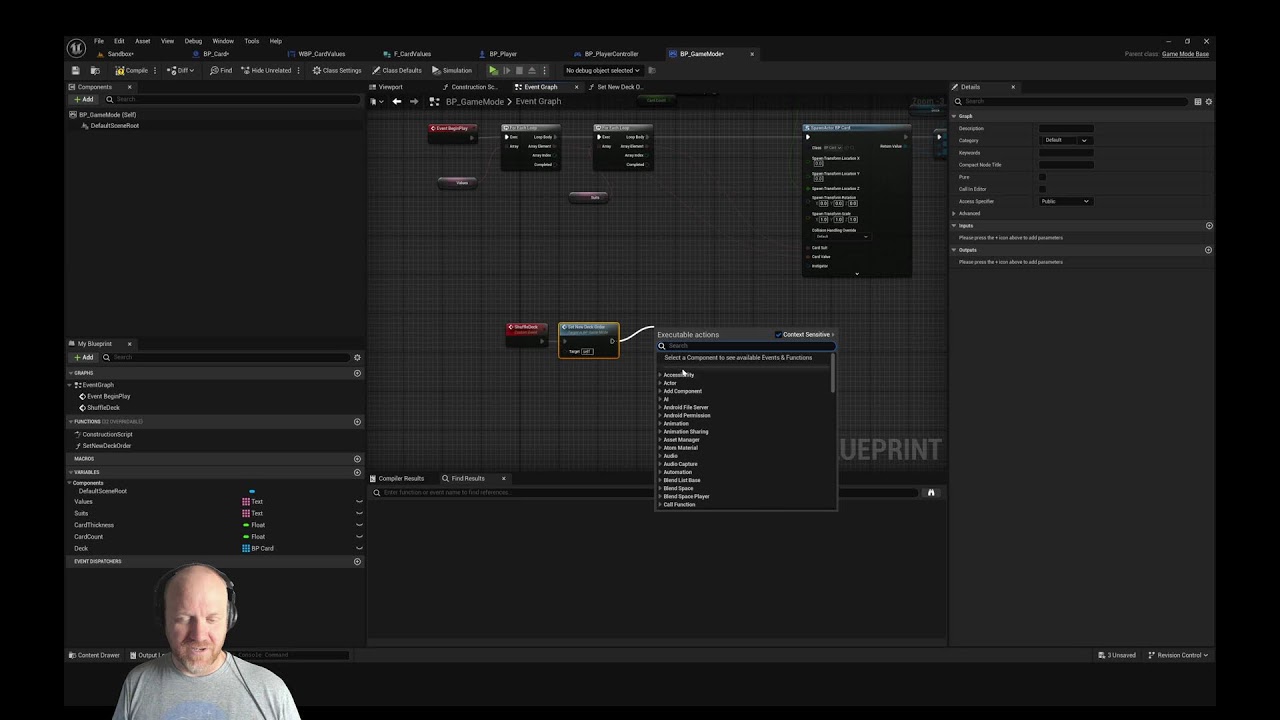Image resolution: width=1280 pixels, height=720 pixels.
Task: Select the SetNewDeckOrder function
Action: [x=106, y=446]
